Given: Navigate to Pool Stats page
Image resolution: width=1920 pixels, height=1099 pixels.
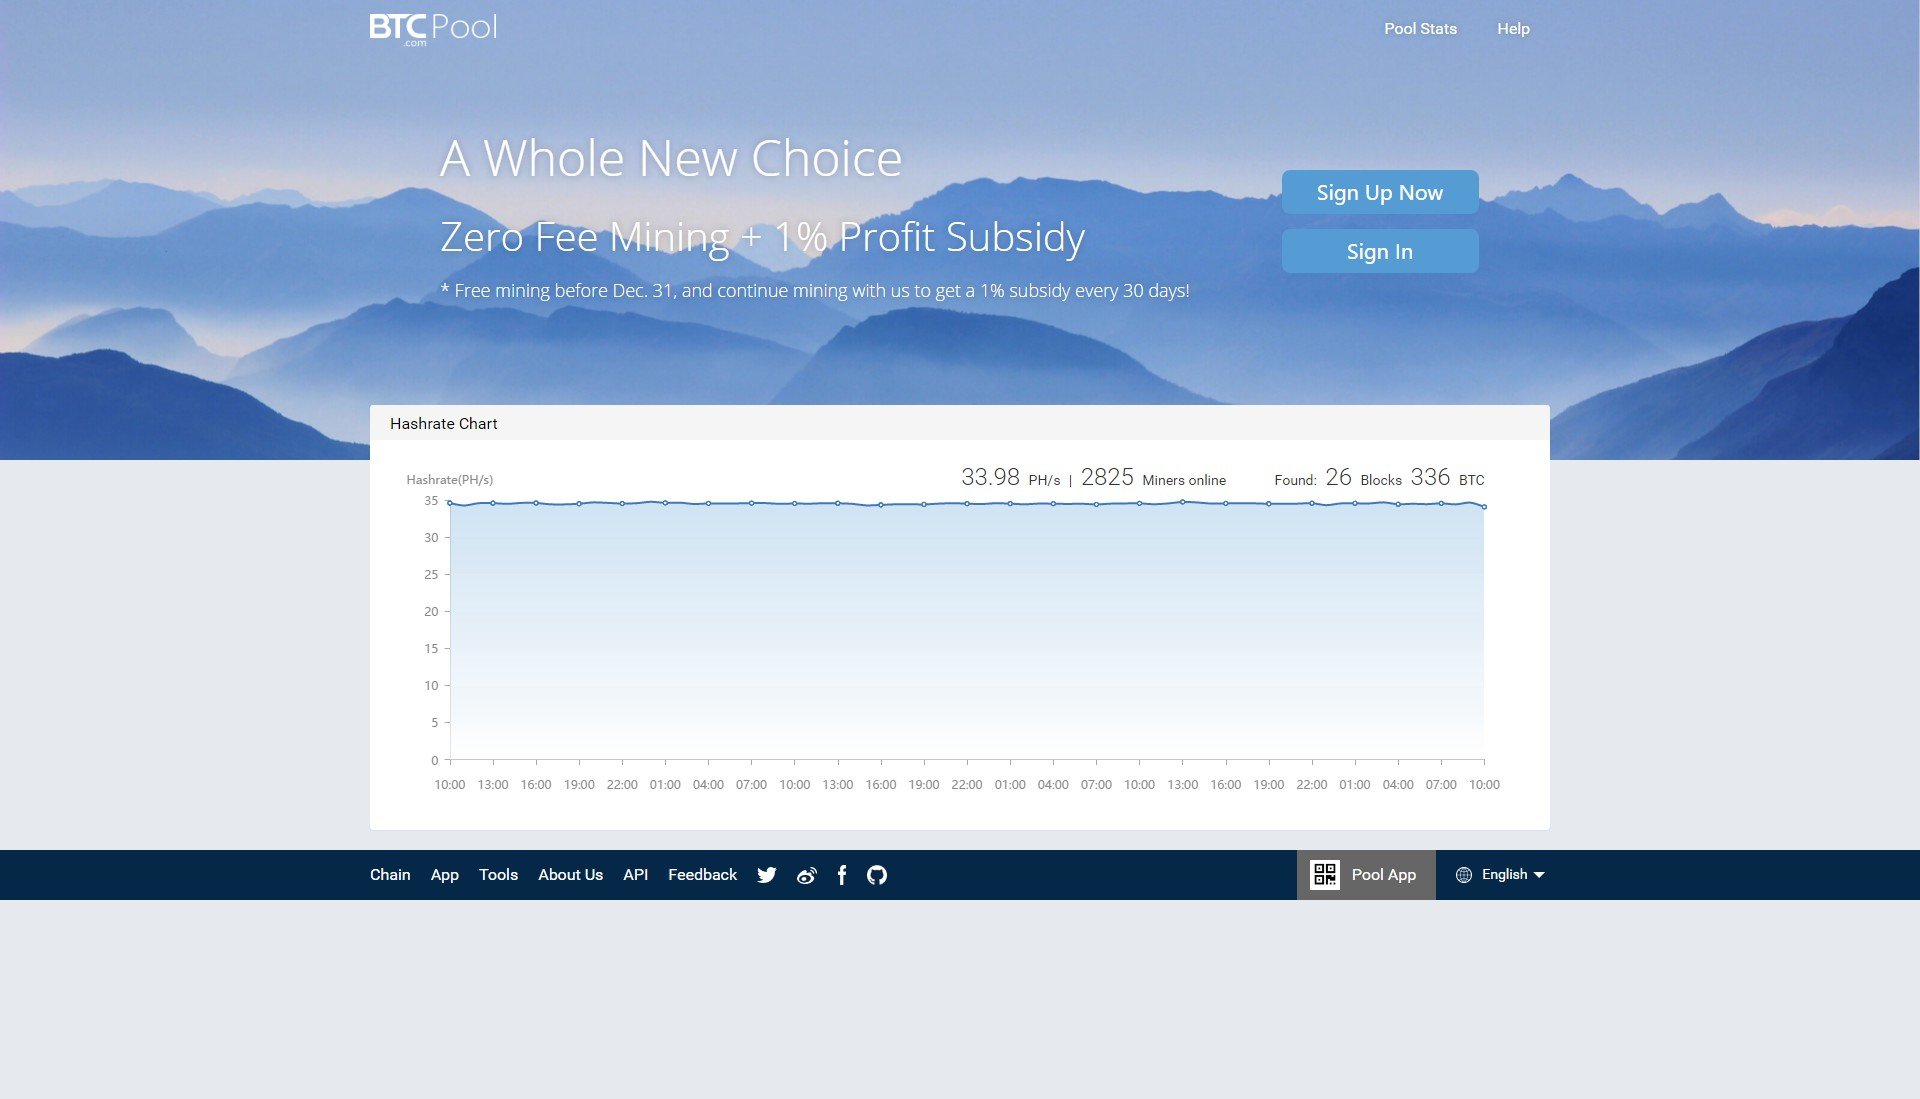Looking at the screenshot, I should tap(1419, 28).
